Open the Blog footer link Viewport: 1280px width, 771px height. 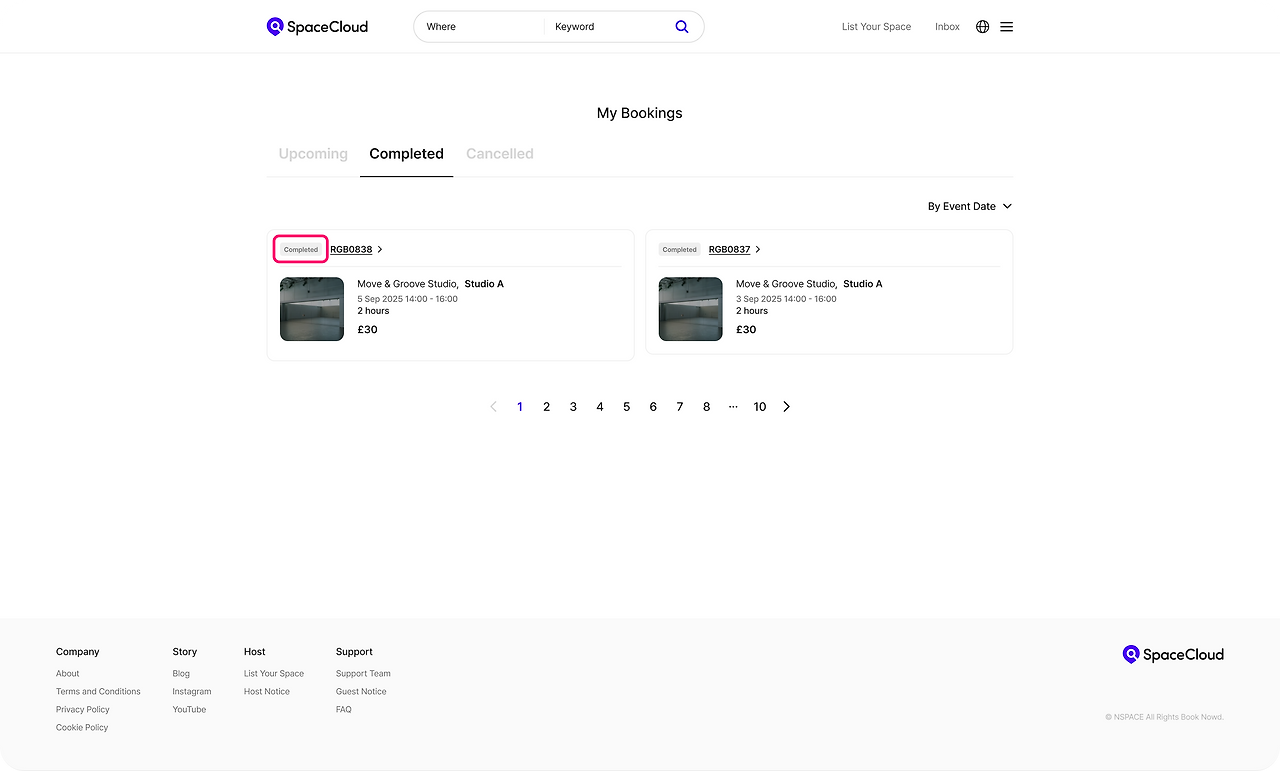click(x=181, y=674)
